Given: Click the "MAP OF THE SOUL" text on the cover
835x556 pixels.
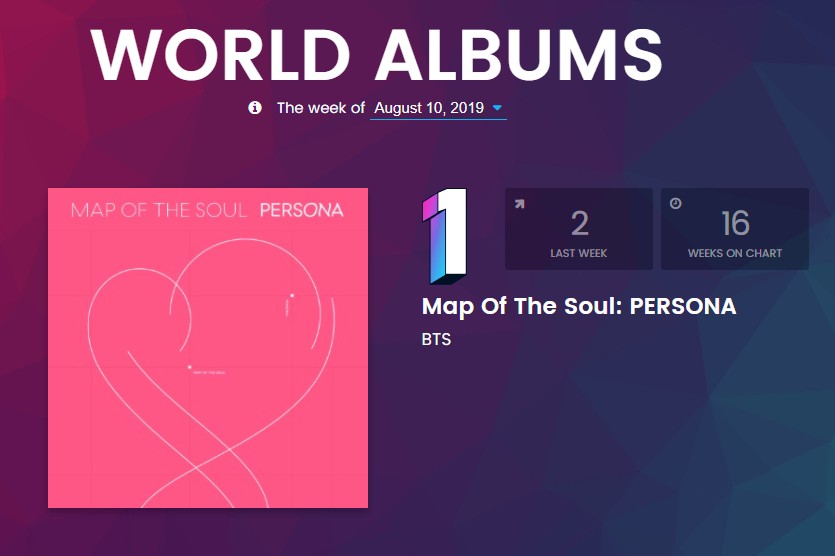Looking at the screenshot, I should click(159, 210).
